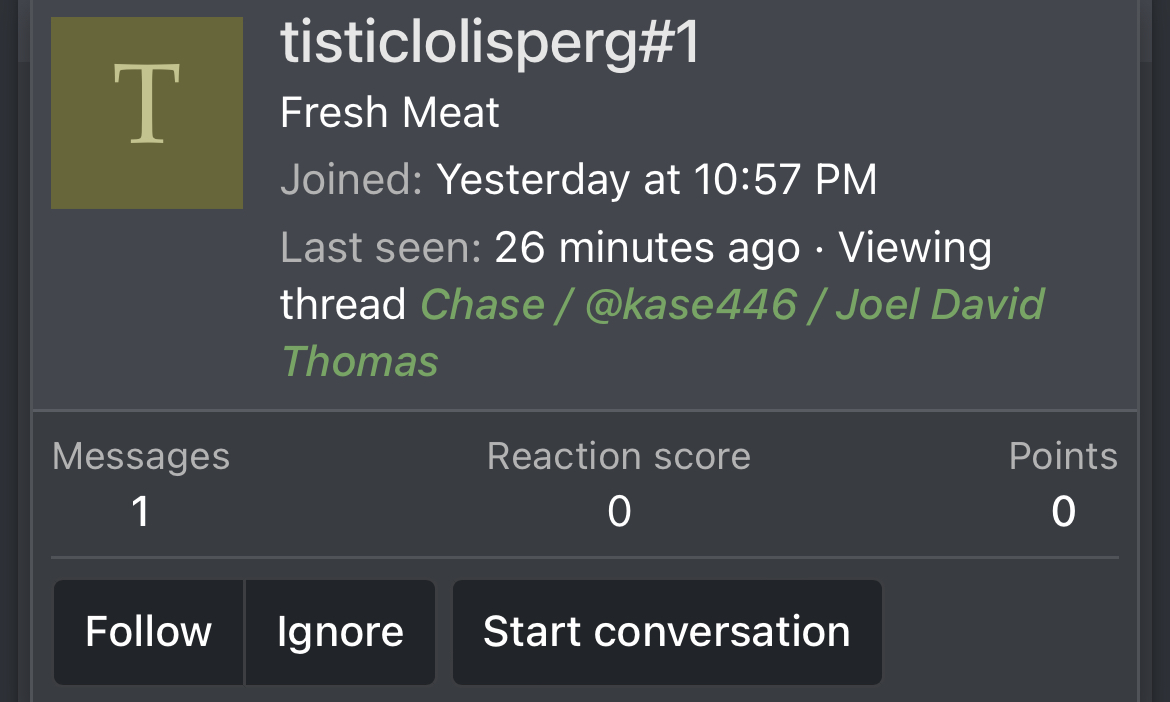Select the '0' value under Reaction score
Screen dimensions: 1170x702
pos(619,512)
